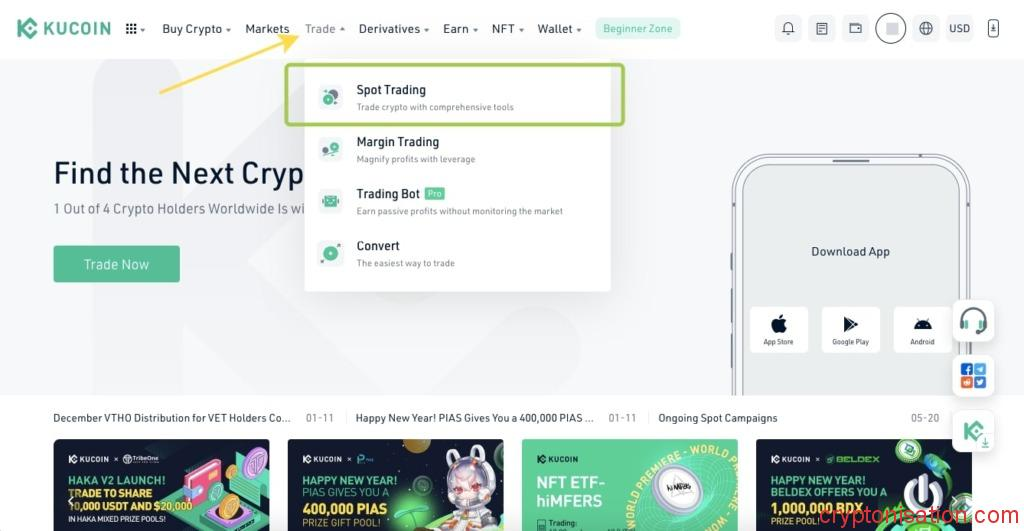Viewport: 1024px width, 531px height.
Task: Click the download app phone icon
Action: click(993, 29)
